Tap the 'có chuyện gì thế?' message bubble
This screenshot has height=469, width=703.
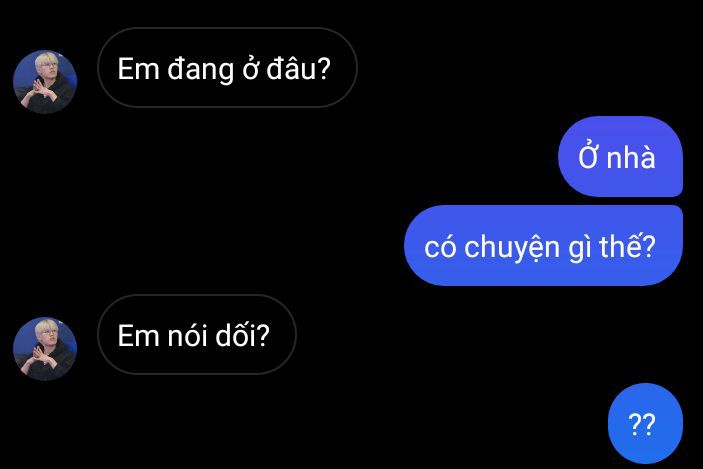[543, 245]
